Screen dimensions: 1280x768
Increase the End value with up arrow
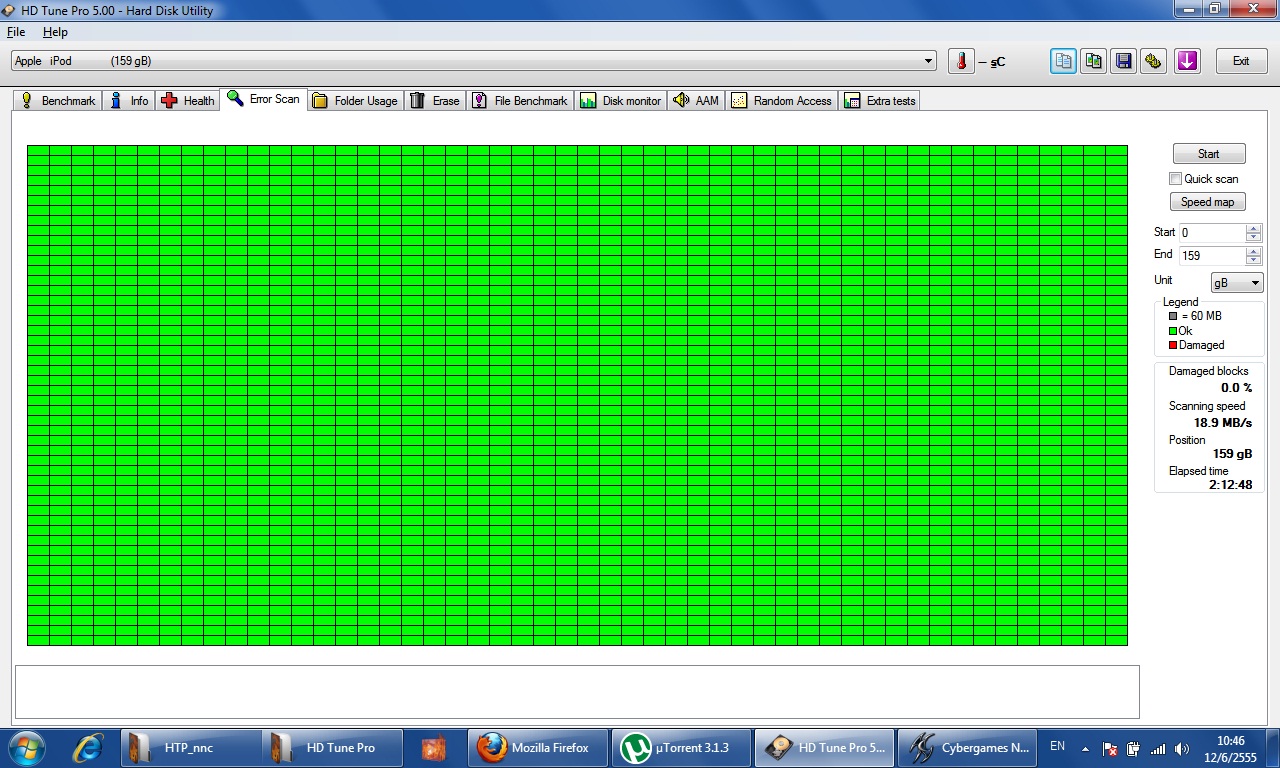pos(1254,251)
